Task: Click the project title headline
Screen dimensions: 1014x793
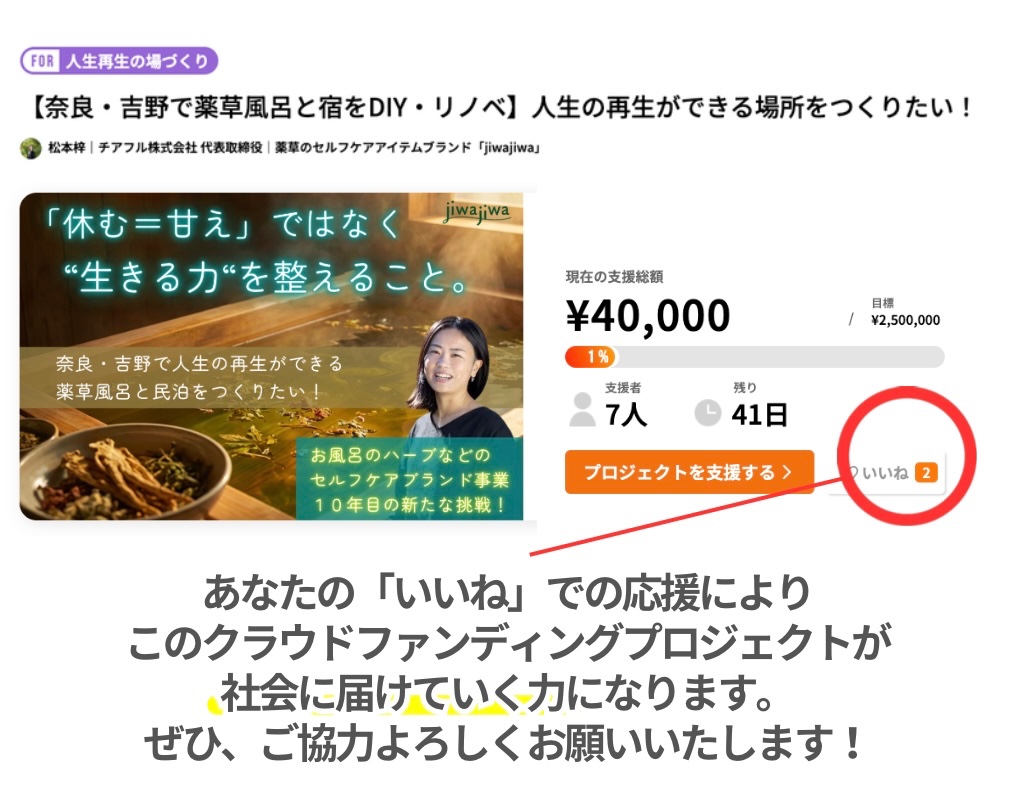Action: click(499, 107)
